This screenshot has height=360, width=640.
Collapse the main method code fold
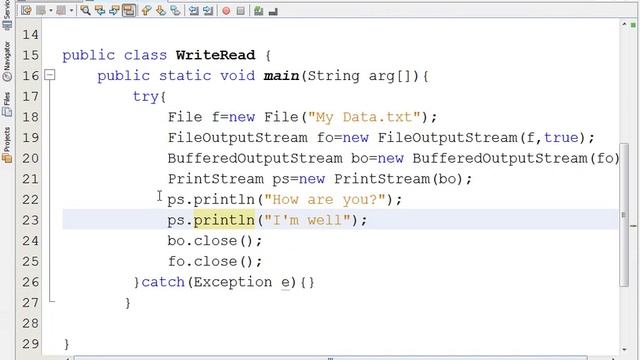tap(49, 75)
